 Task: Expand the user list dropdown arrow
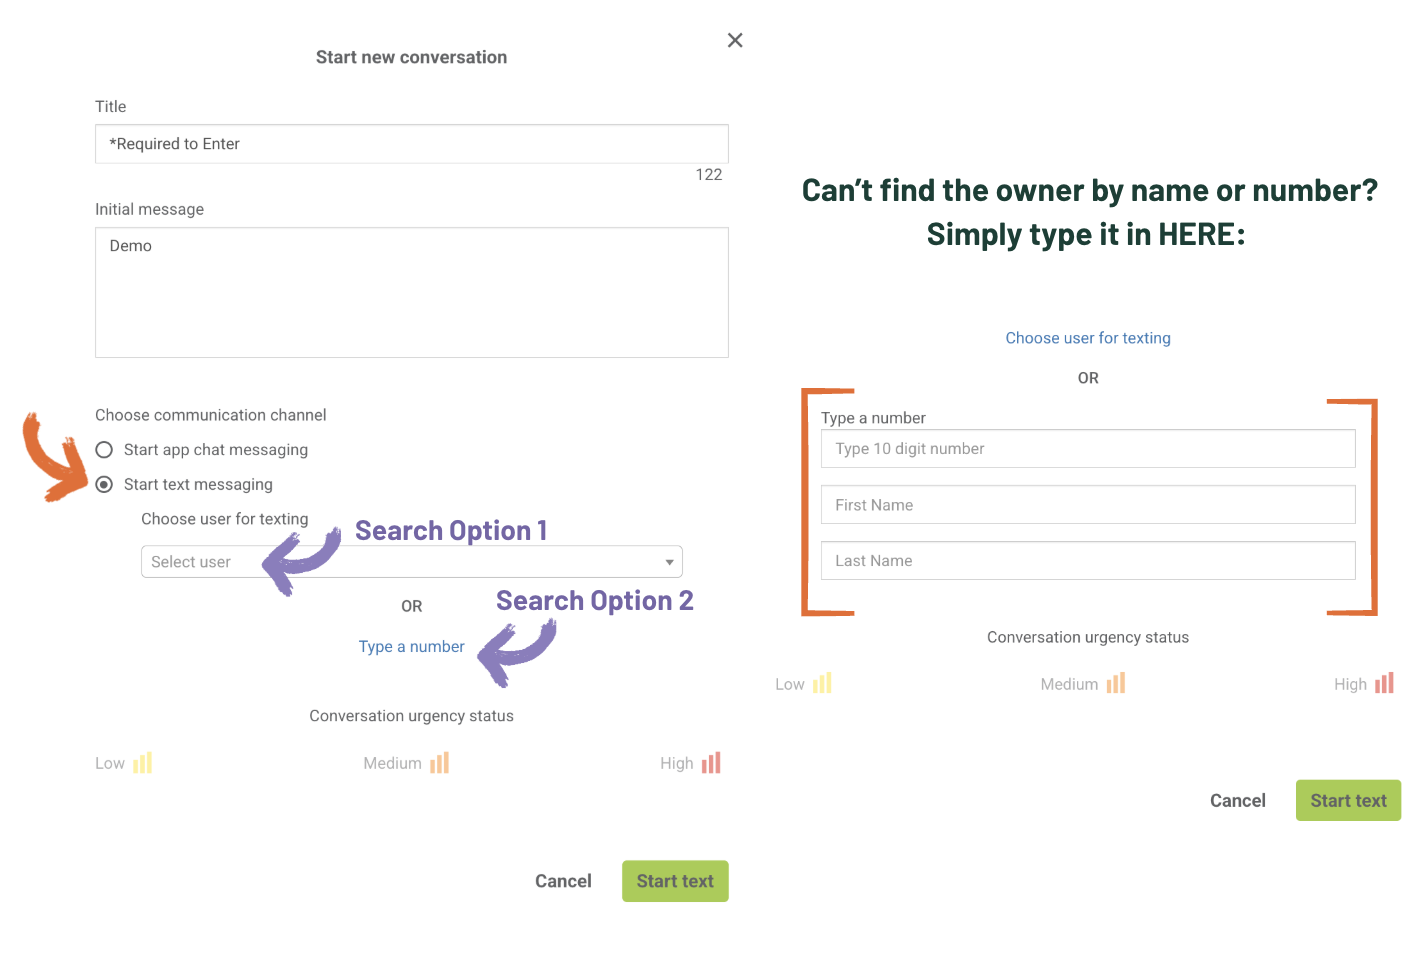tap(669, 562)
